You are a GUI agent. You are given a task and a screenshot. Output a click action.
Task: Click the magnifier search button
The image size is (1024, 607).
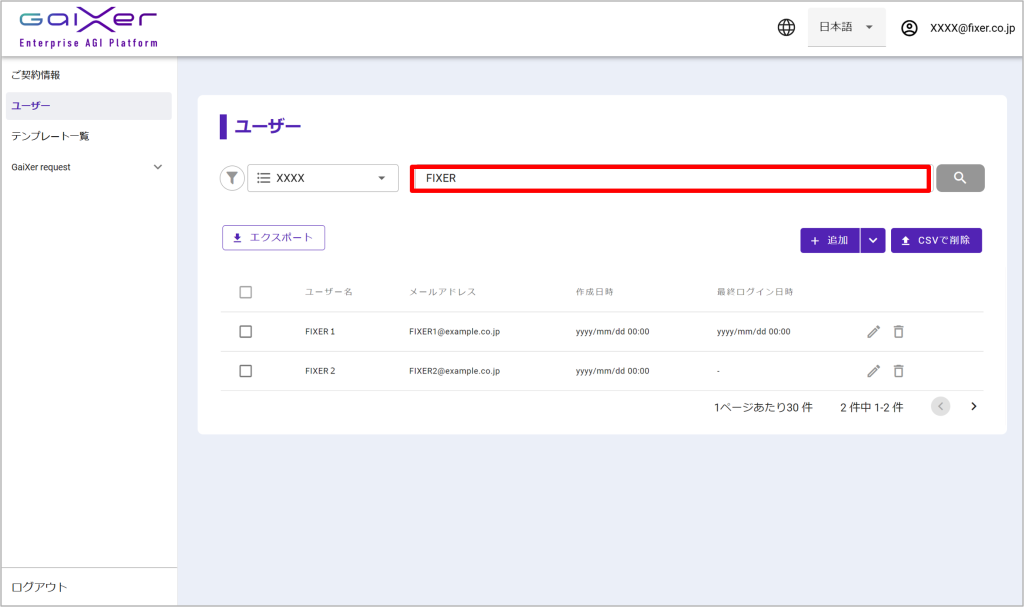[x=960, y=178]
